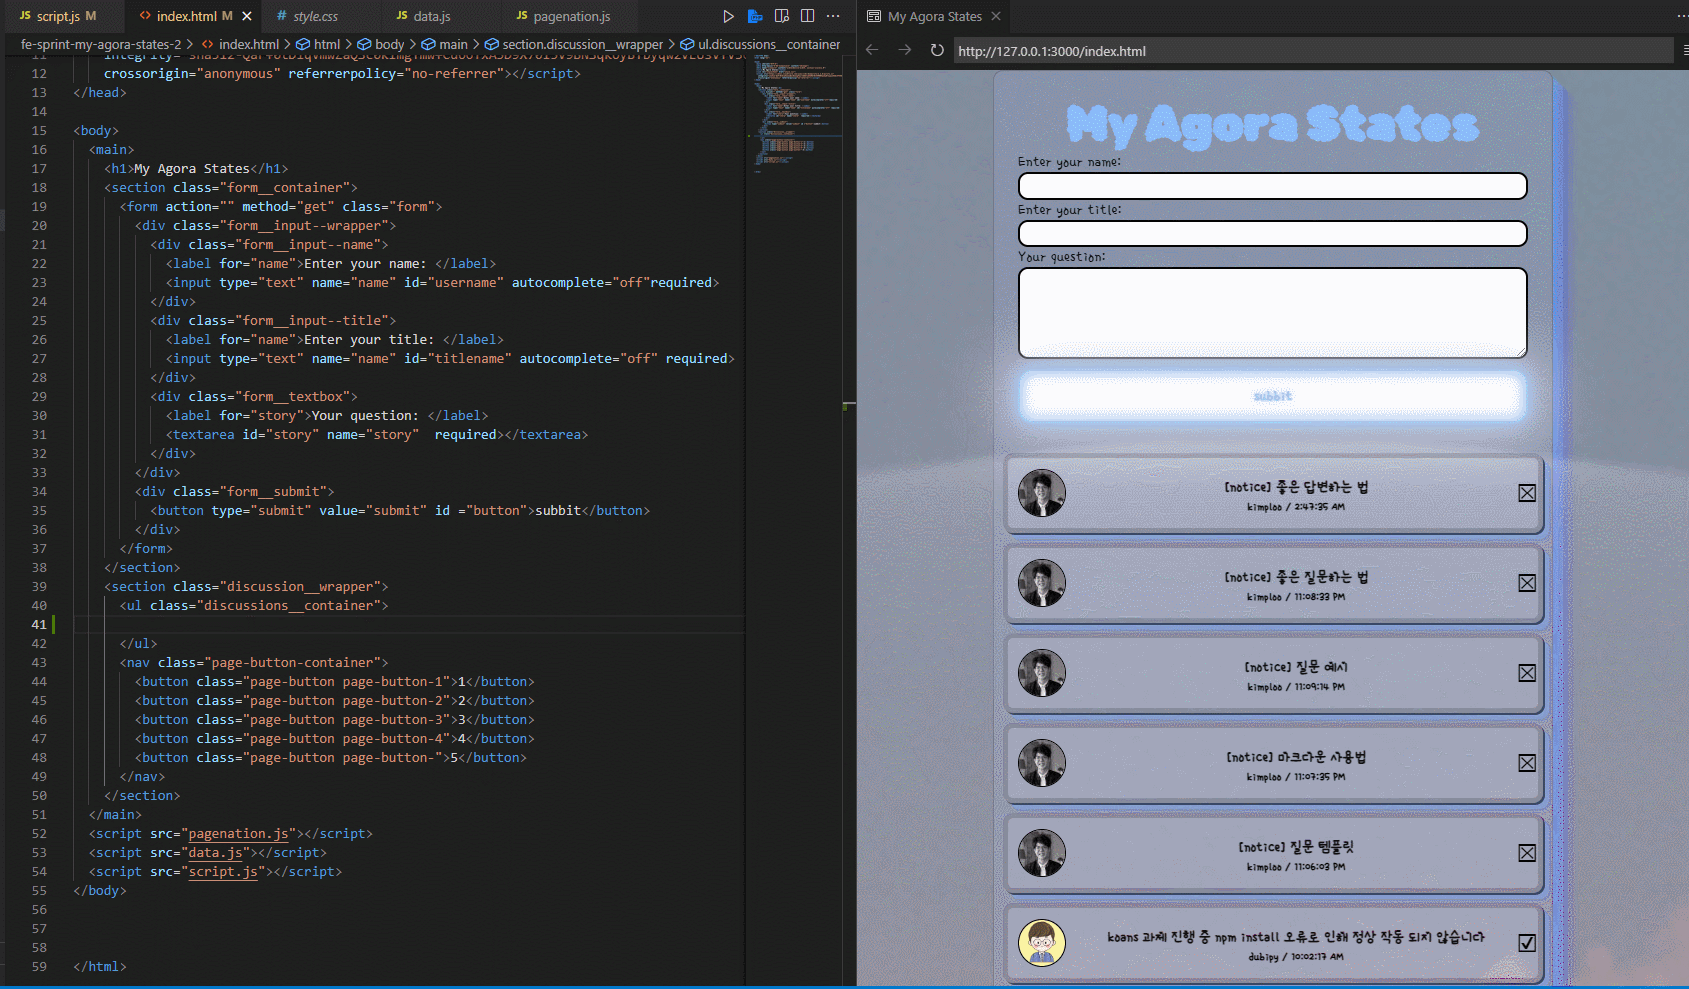Viewport: 1689px width, 989px height.
Task: Open the '[notice] 좋은 질문하는 법' post title
Action: pyautogui.click(x=1296, y=577)
